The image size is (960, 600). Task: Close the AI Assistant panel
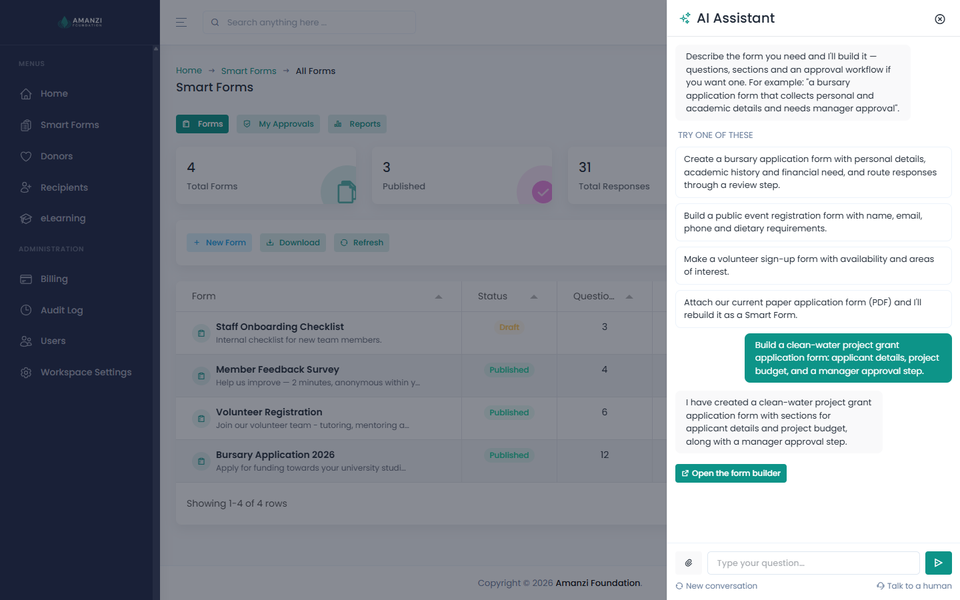pos(940,19)
